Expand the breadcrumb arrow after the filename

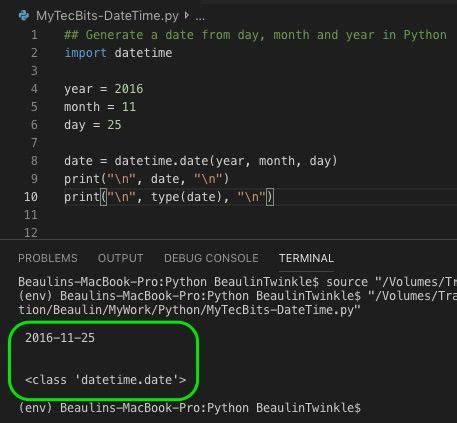click(x=187, y=15)
